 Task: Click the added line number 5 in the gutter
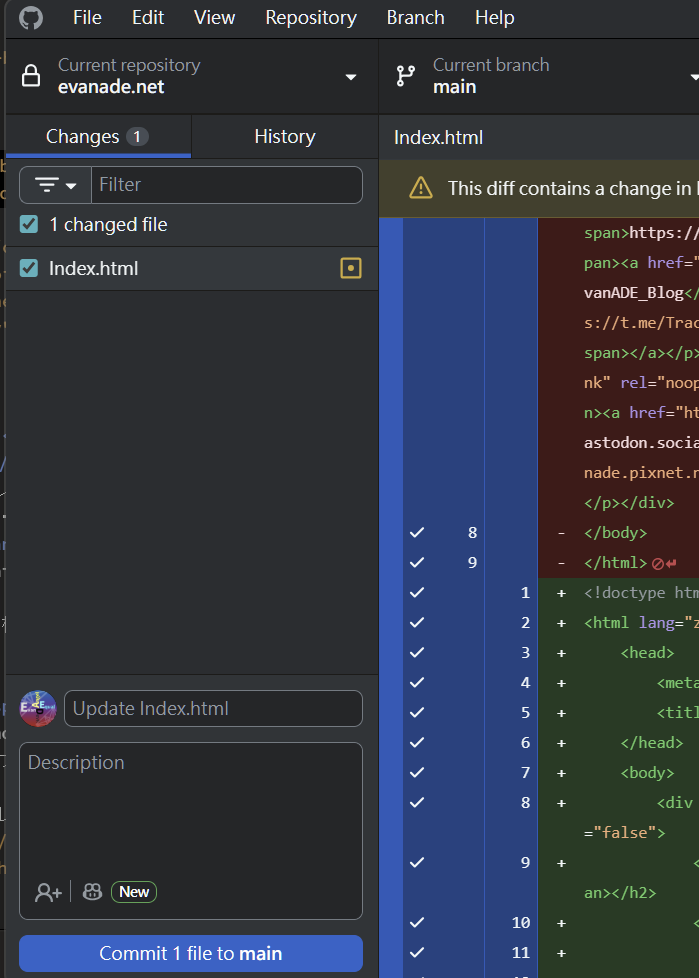click(525, 712)
